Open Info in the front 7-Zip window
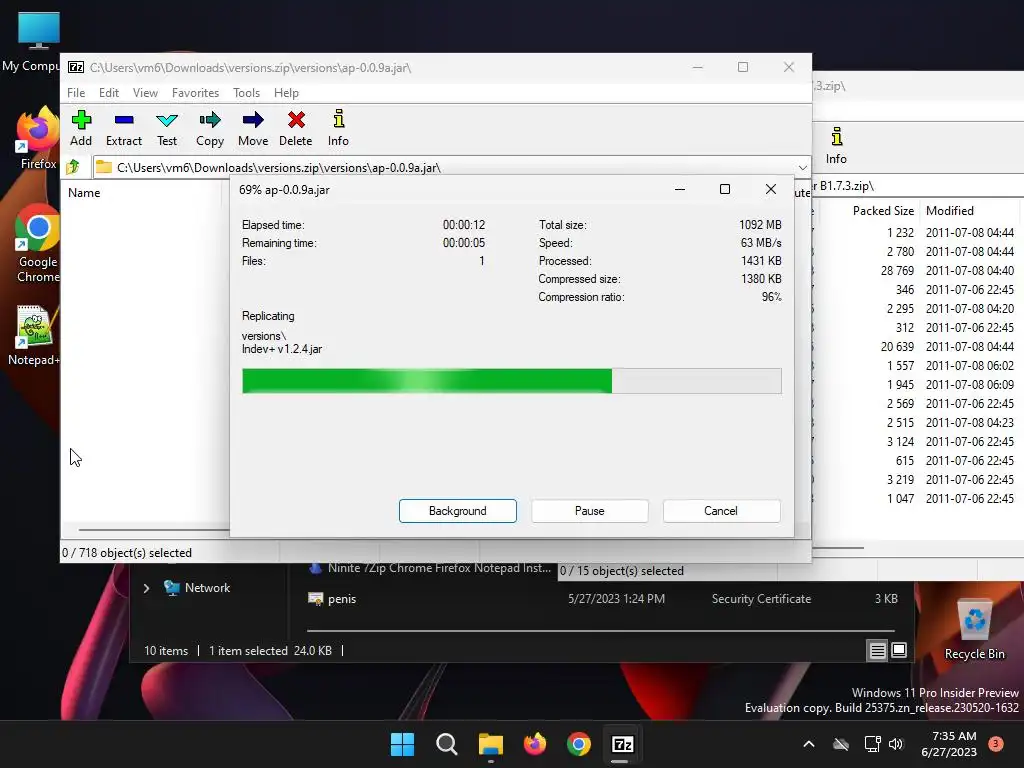The height and width of the screenshot is (768, 1024). click(338, 128)
